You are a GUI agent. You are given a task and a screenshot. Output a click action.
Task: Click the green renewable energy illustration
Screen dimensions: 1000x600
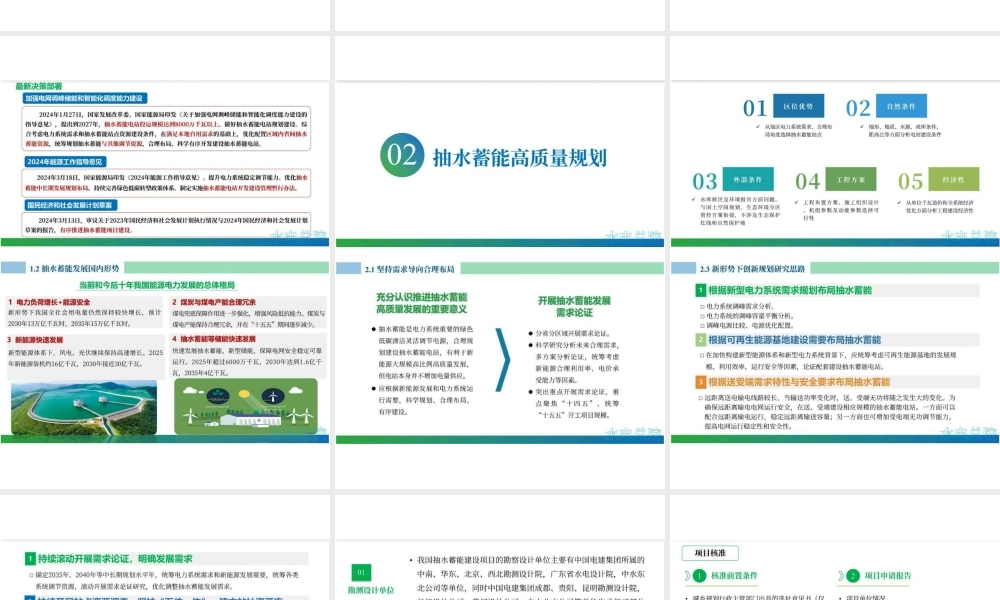pos(246,407)
